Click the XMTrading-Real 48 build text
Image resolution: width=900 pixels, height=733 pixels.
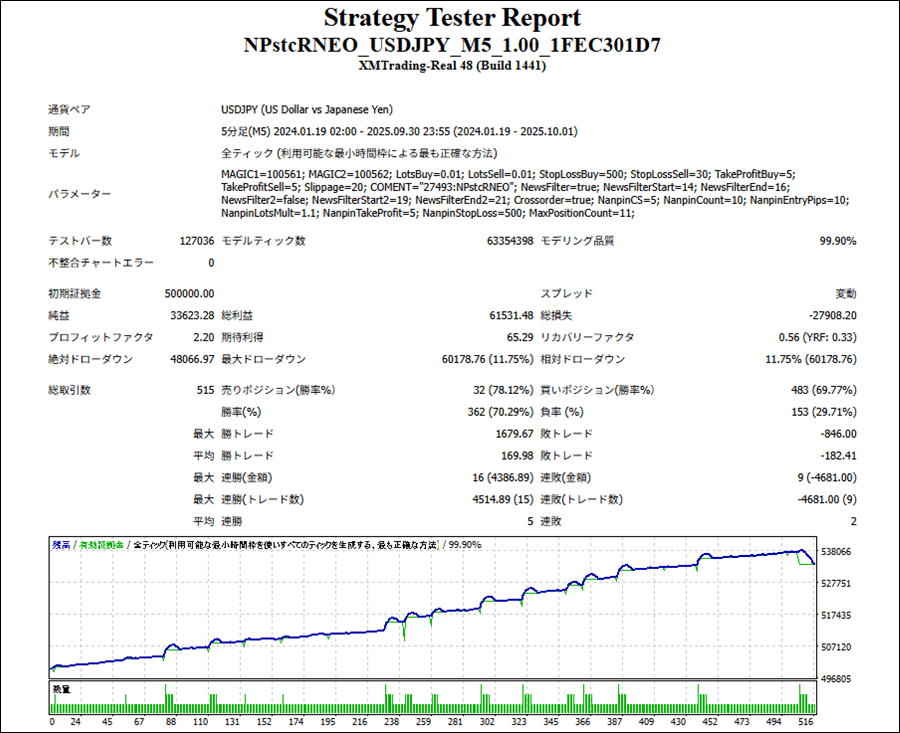pos(451,66)
